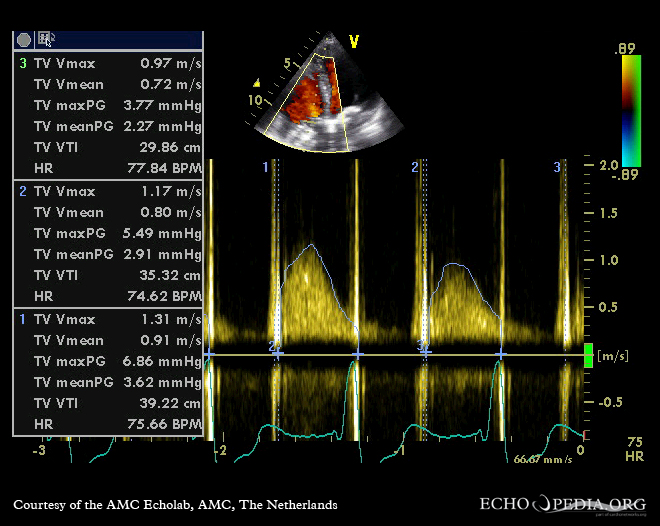Click the HR 77.84 BPM row
Viewport: 660px width, 526px height.
(x=108, y=169)
